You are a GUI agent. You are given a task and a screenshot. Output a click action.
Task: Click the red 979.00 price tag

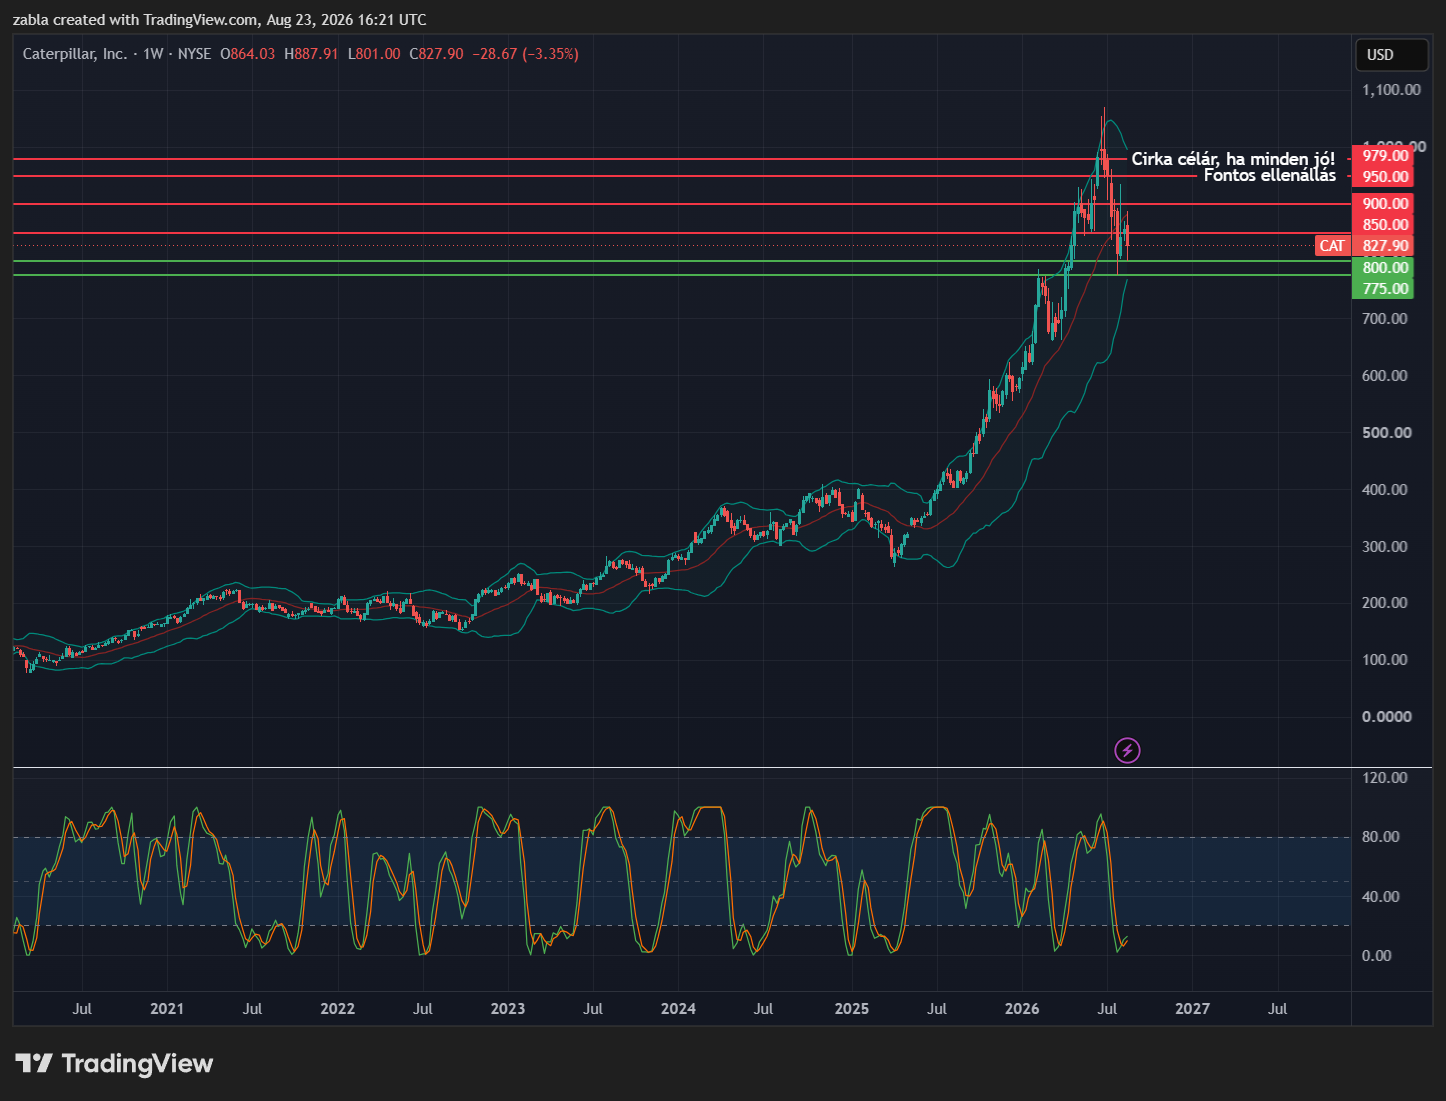[x=1383, y=156]
